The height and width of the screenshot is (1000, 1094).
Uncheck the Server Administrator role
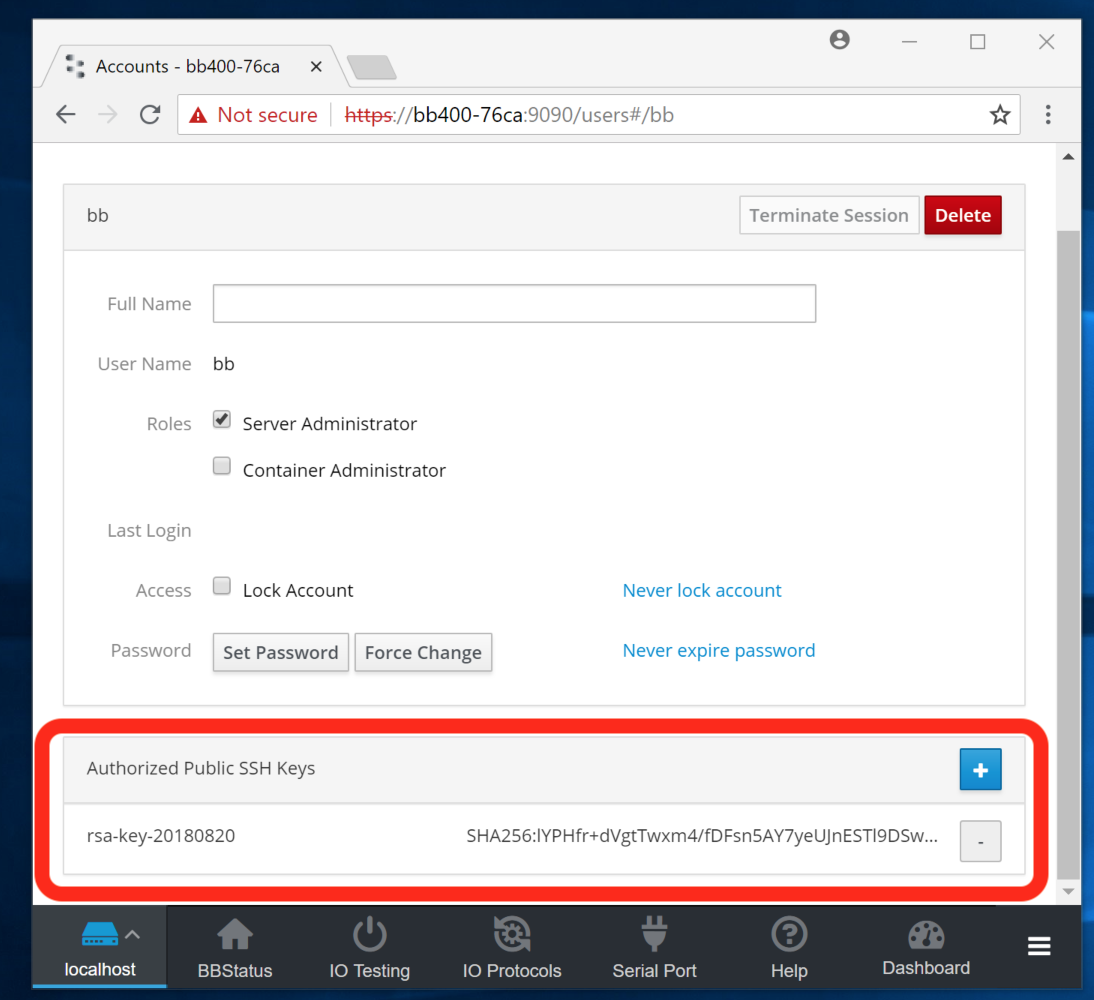[x=222, y=421]
